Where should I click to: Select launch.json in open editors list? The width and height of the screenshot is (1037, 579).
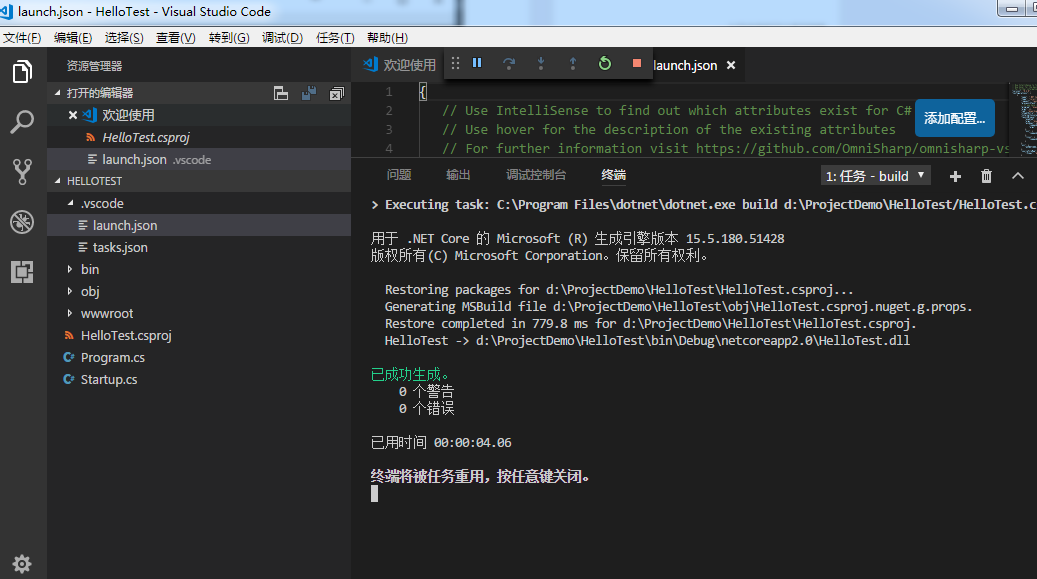click(x=198, y=159)
